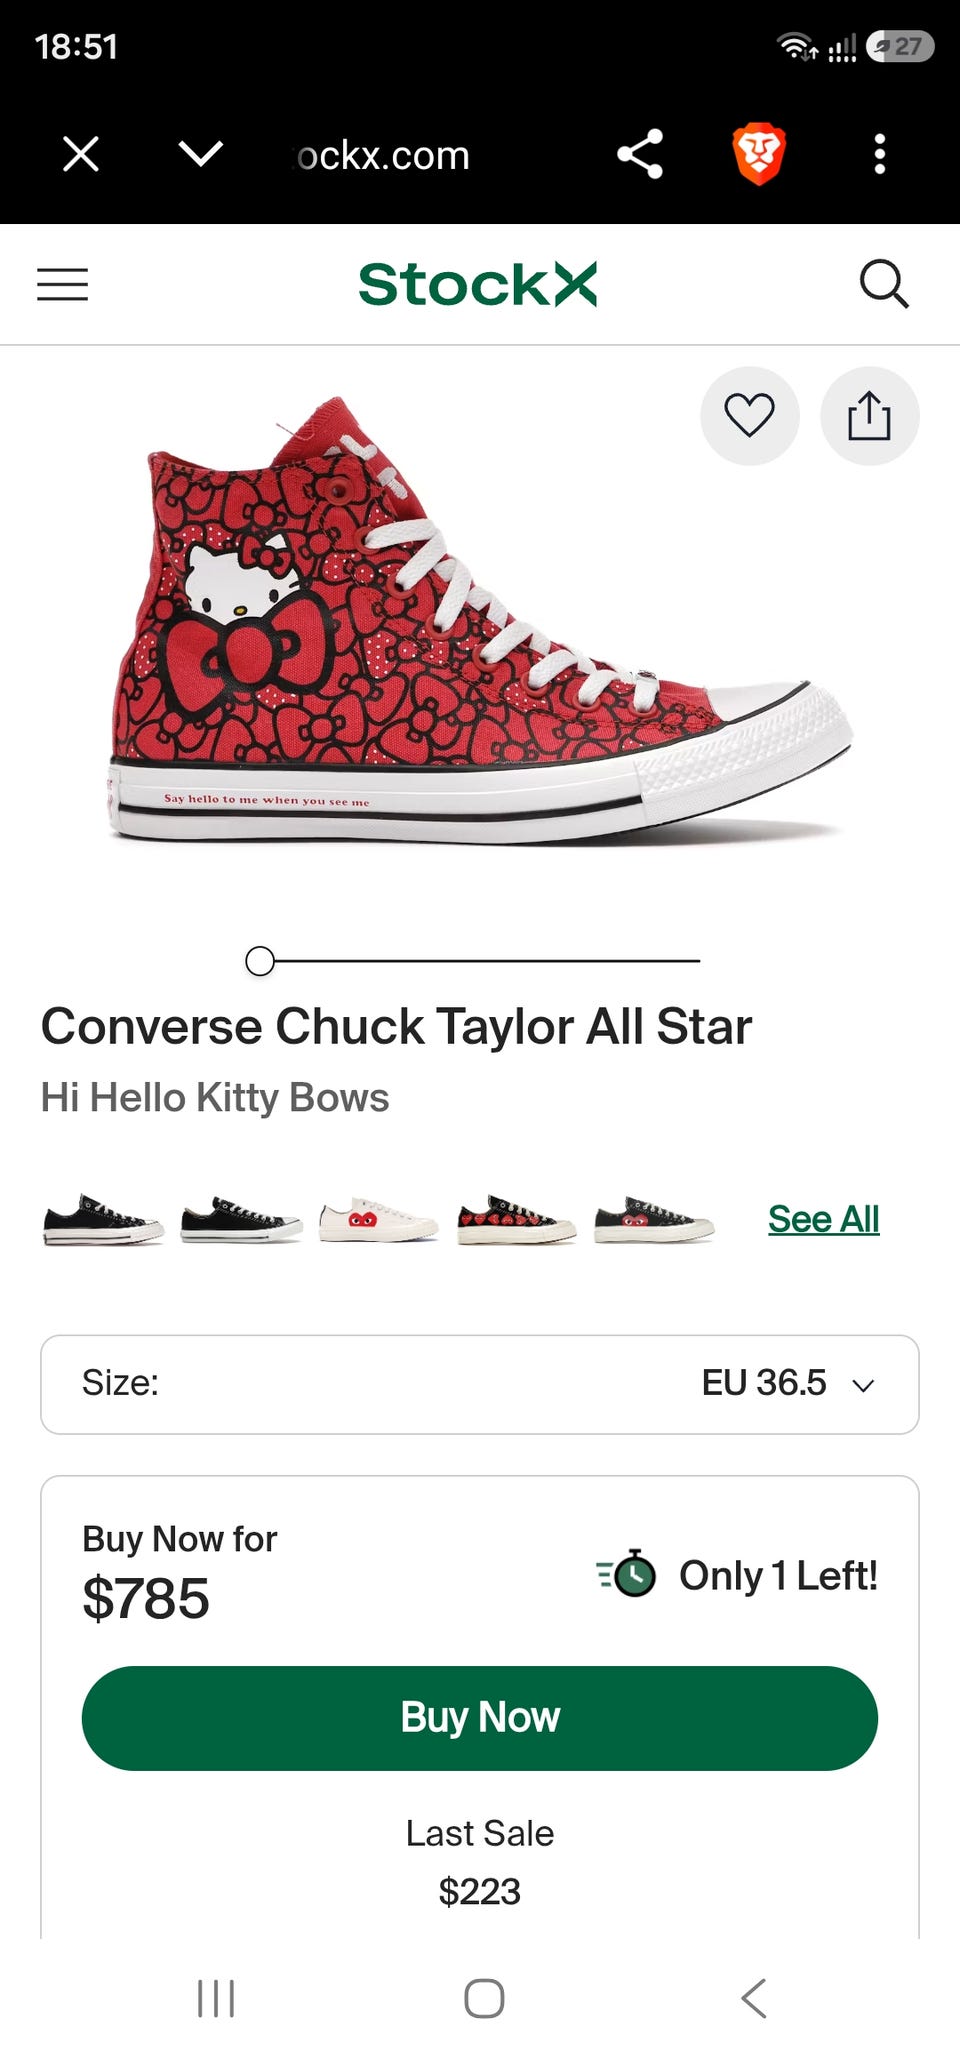Open the browser share icon
The height and width of the screenshot is (2059, 960).
640,154
